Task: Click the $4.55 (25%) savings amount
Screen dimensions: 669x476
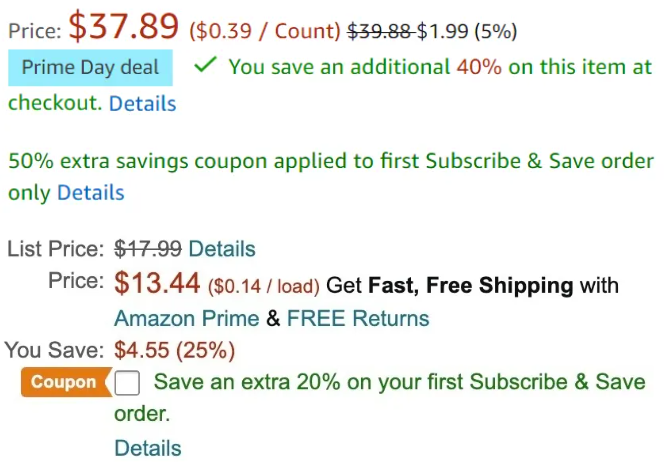Action: click(175, 351)
